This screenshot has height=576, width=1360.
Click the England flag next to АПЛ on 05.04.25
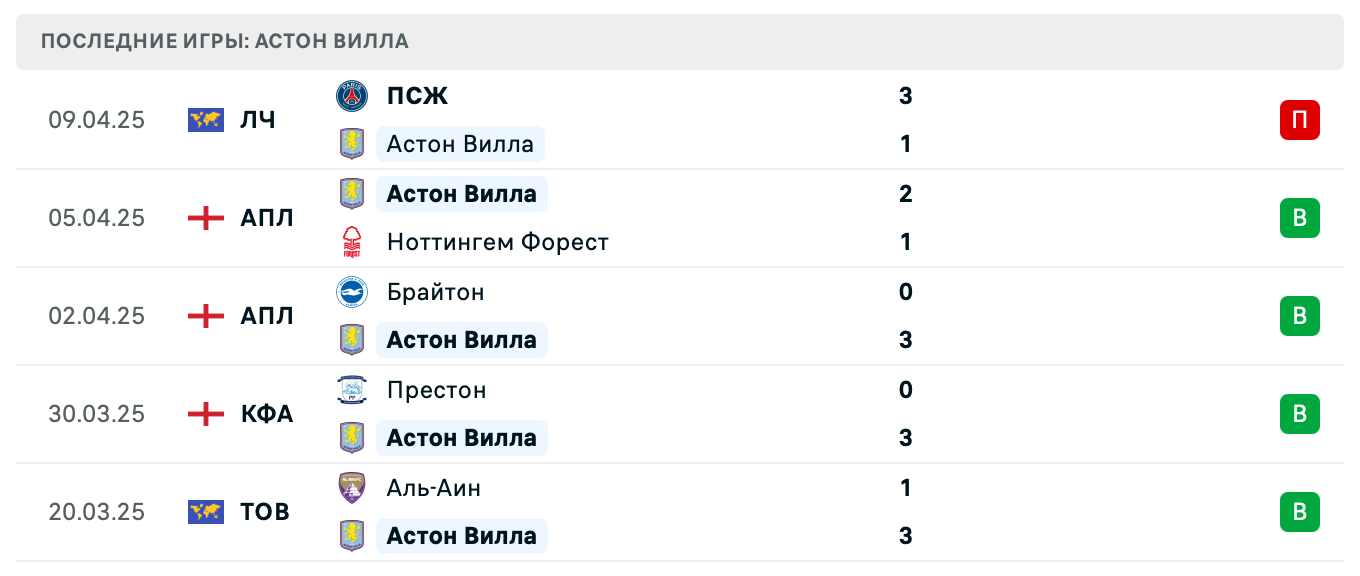(206, 218)
